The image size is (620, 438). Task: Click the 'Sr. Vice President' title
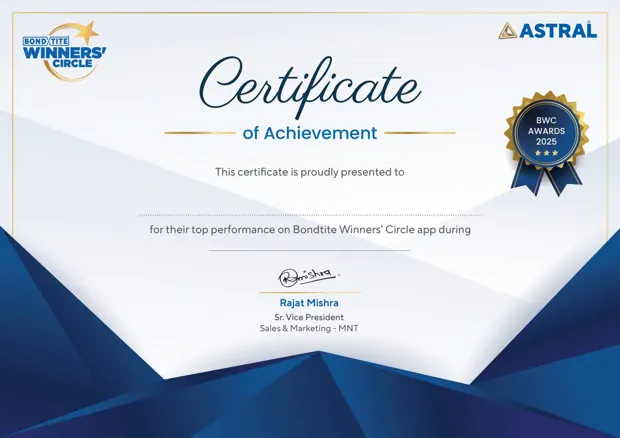pos(309,317)
